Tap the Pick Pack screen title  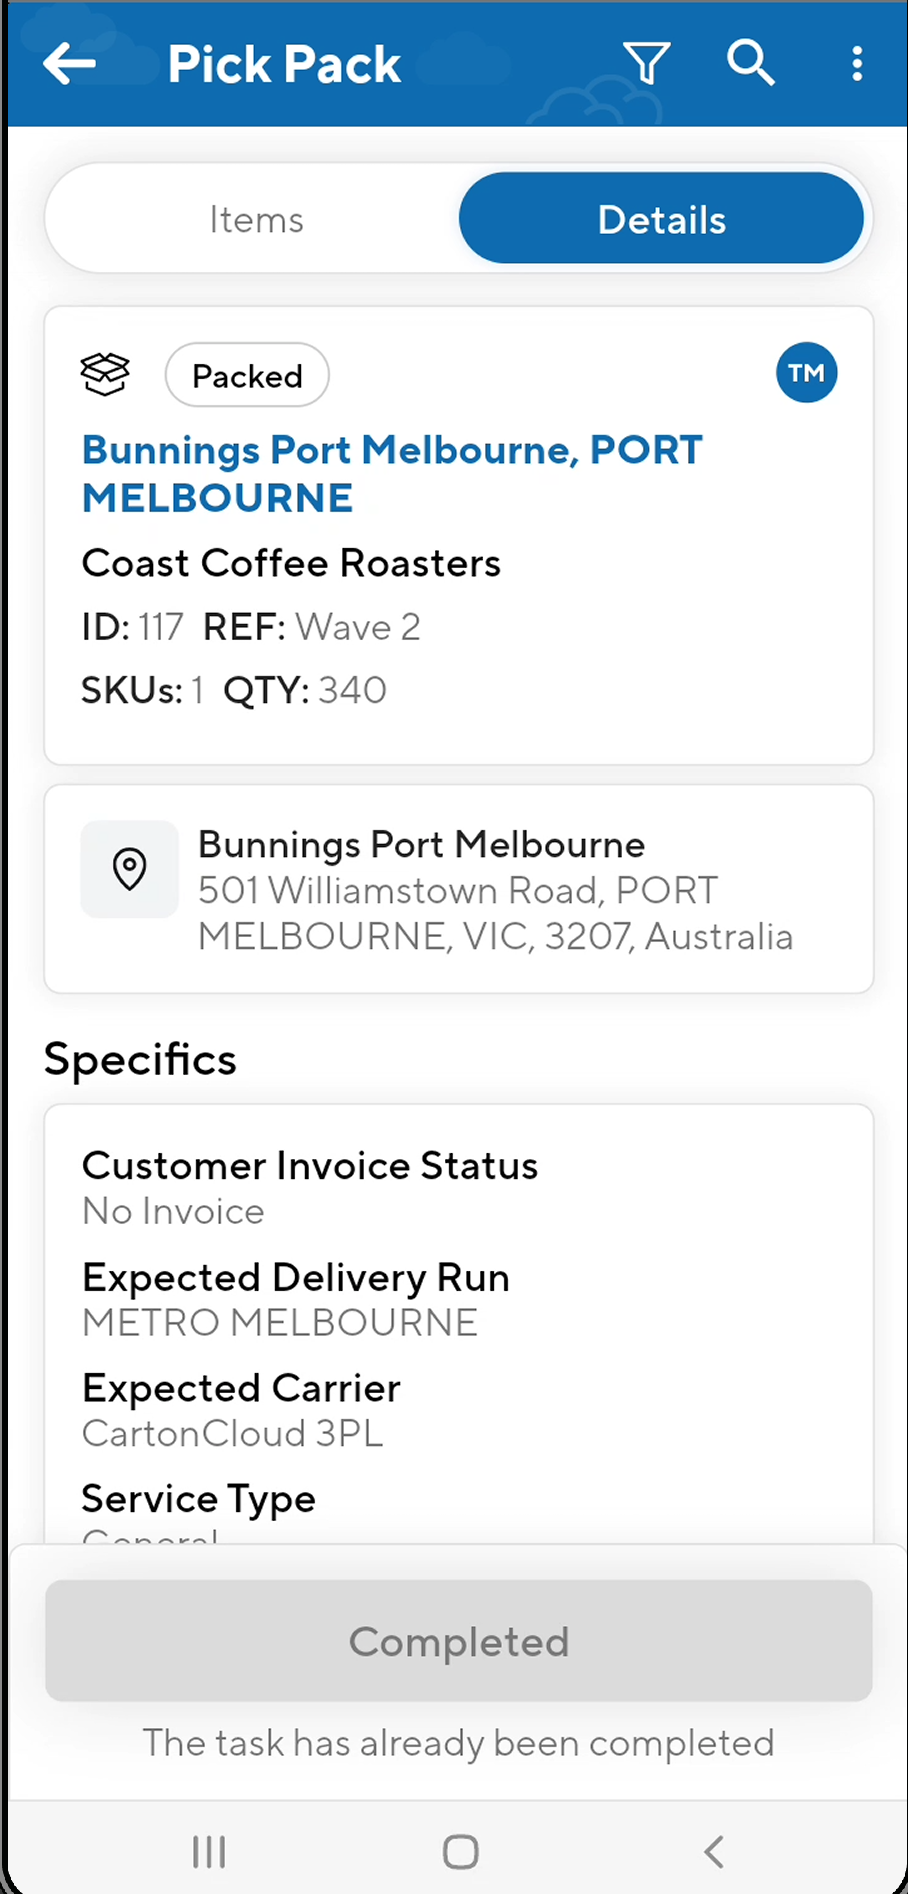coord(284,65)
